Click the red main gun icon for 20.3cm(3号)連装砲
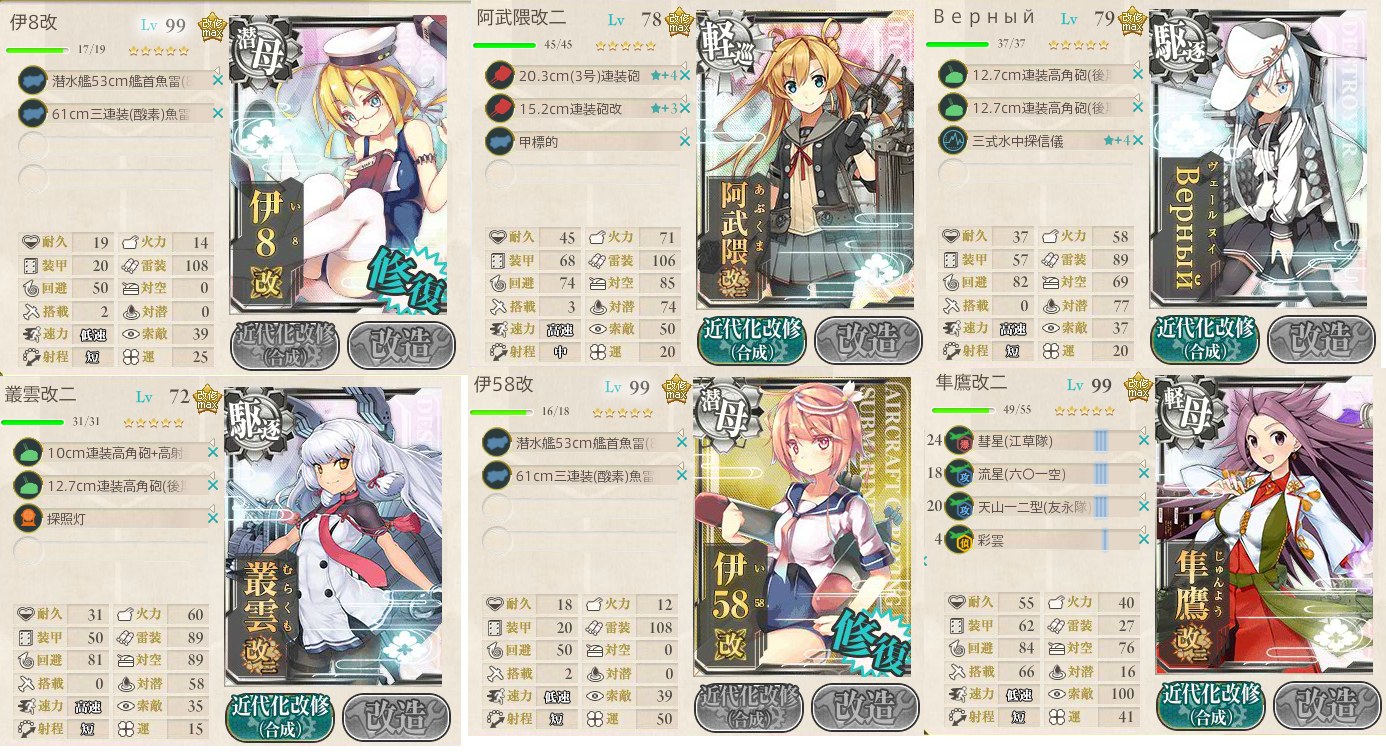Screen dimensions: 1386x752 point(499,75)
